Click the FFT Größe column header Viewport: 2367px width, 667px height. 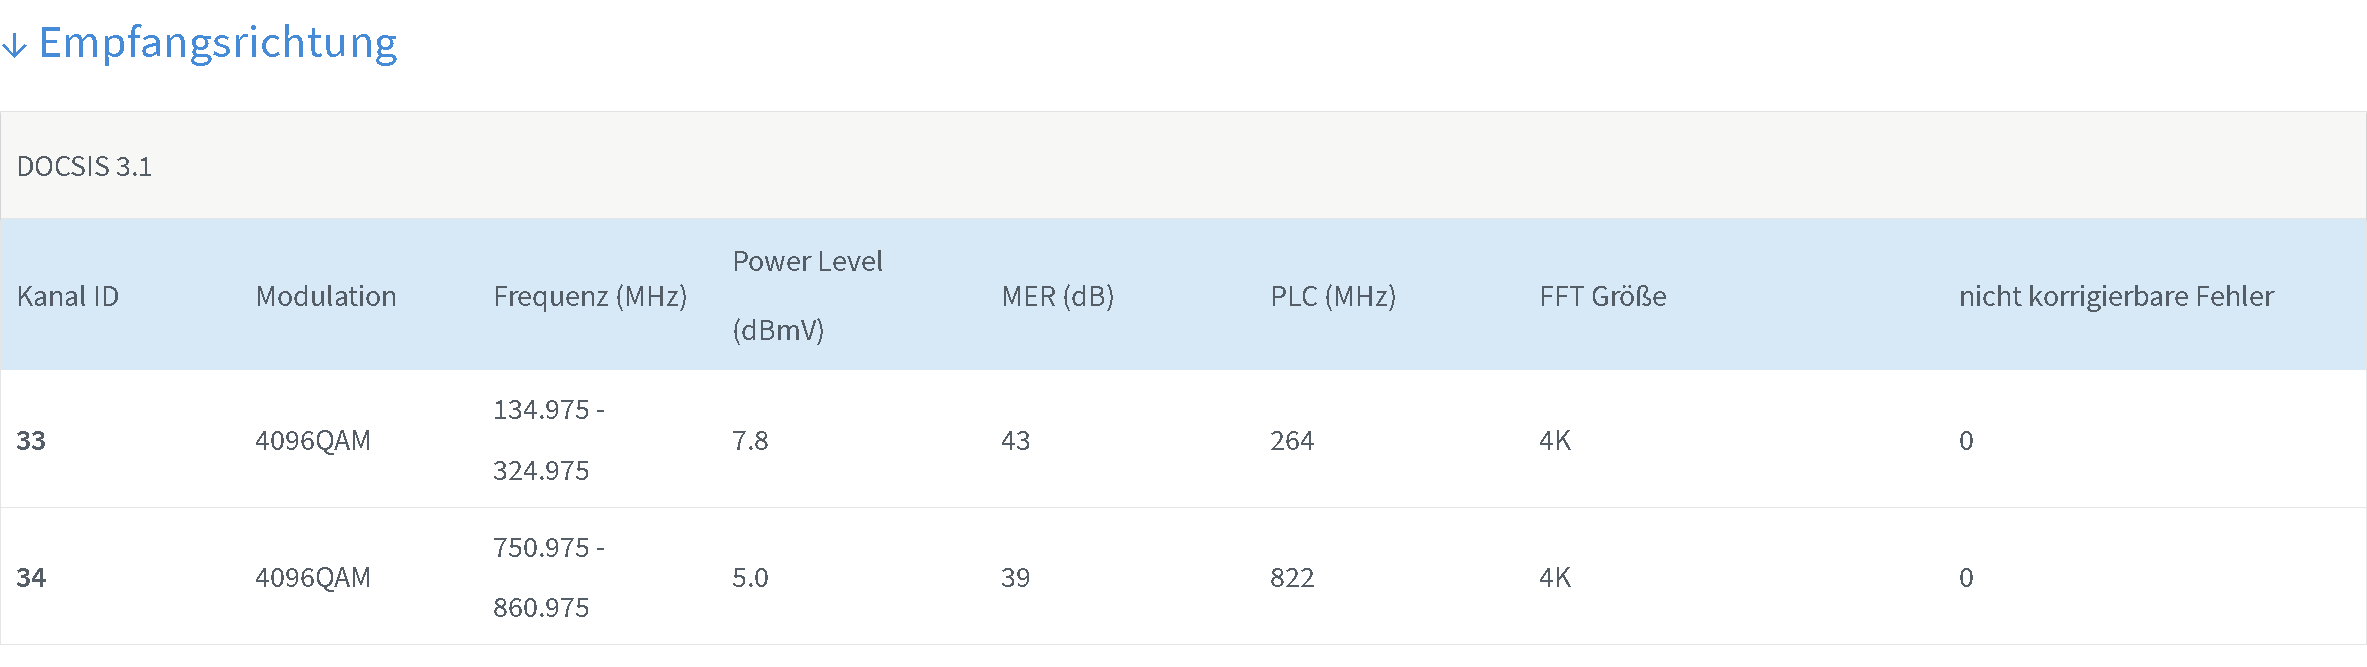pyautogui.click(x=1603, y=296)
